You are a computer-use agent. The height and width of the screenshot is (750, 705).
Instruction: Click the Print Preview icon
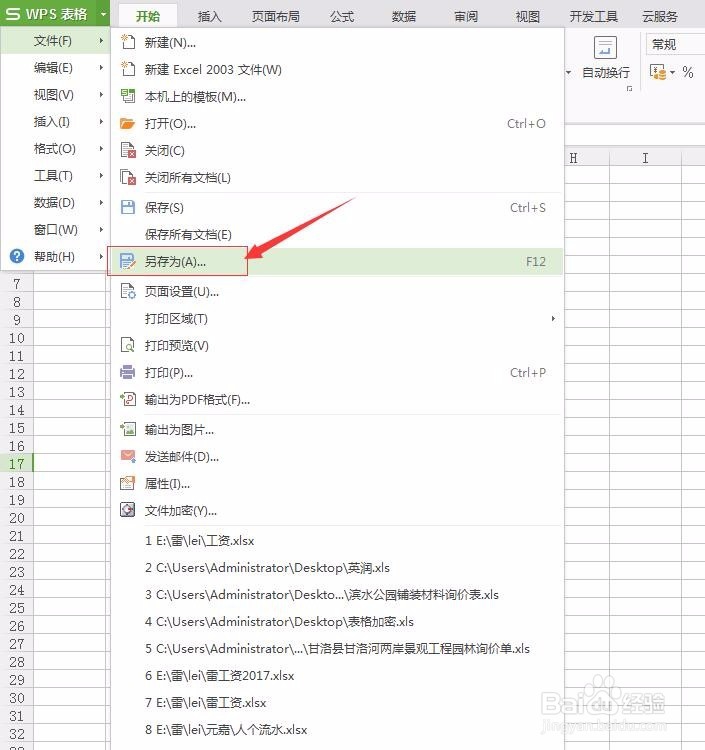click(127, 345)
